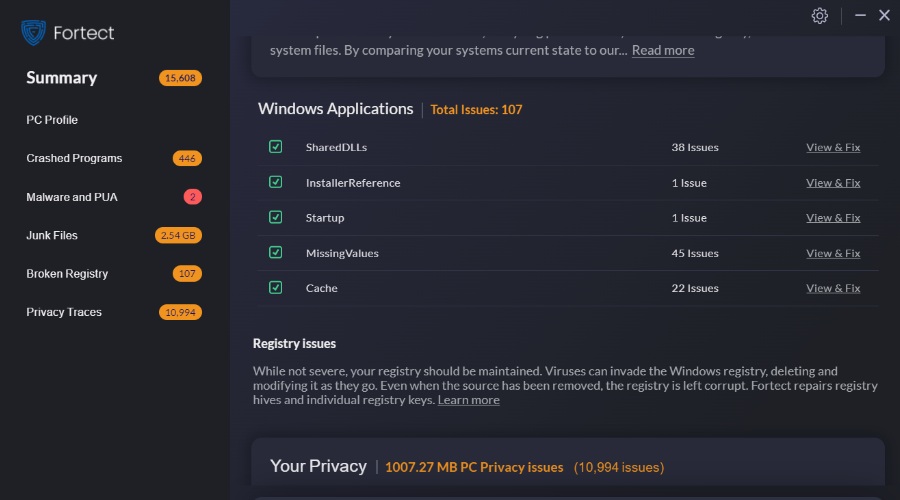This screenshot has height=500, width=900.
Task: Click 'Total Issues: 107' text
Action: 476,110
